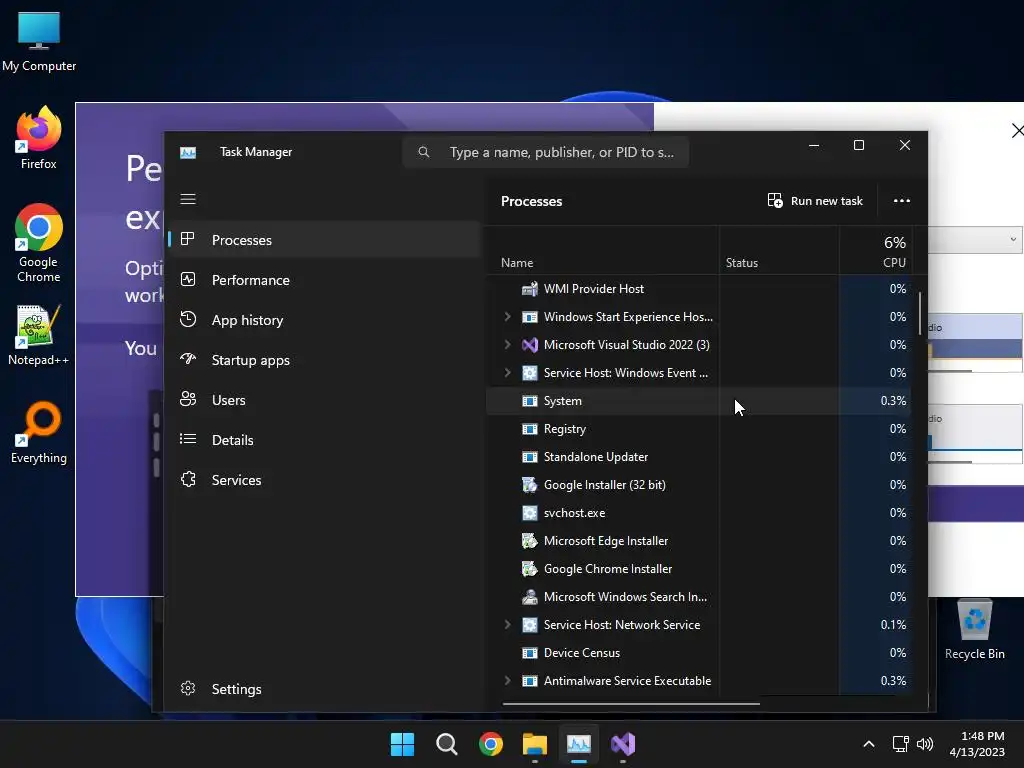1024x768 pixels.
Task: Click the Startup apps gauge icon
Action: coord(187,359)
